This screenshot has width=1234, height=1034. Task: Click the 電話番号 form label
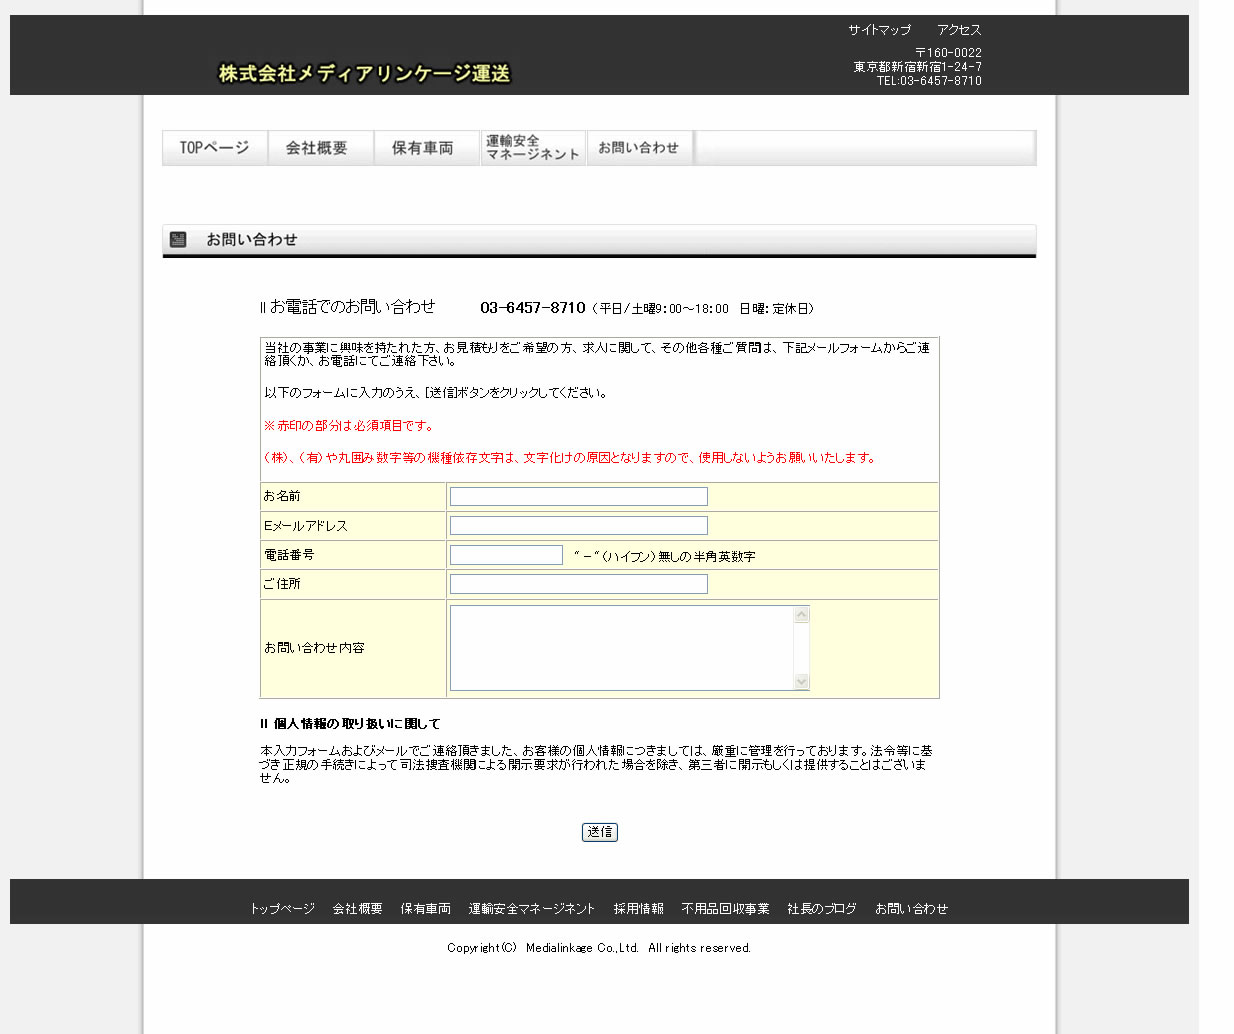(289, 555)
